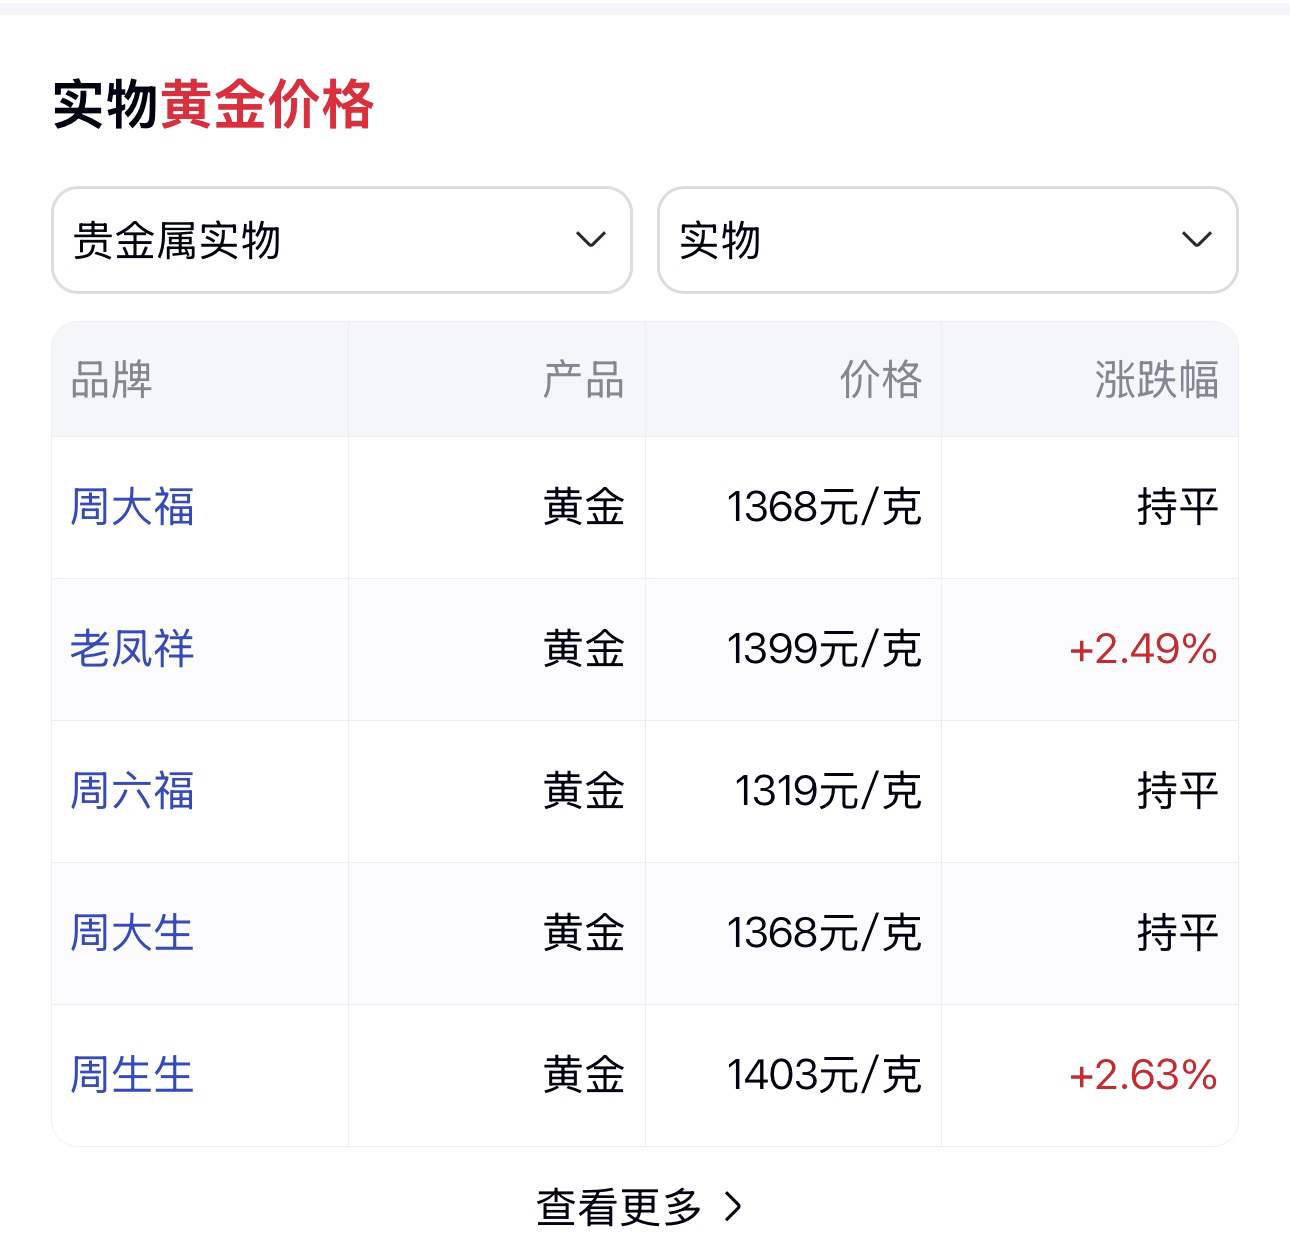The image size is (1290, 1243).
Task: Click the 1319元/克 price cell
Action: pos(828,791)
